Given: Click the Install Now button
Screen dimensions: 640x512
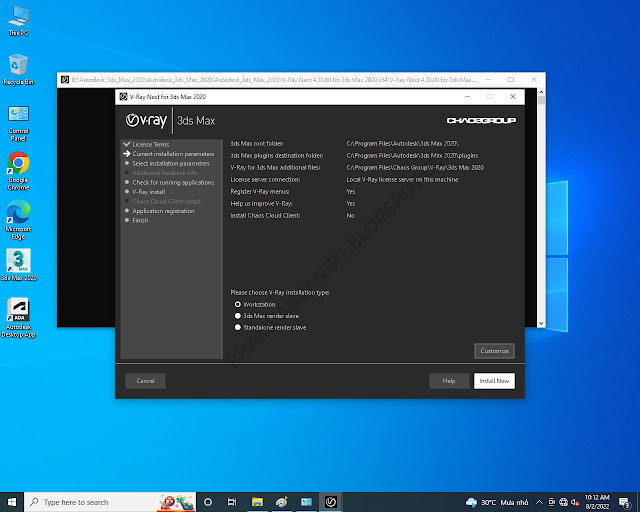Looking at the screenshot, I should [x=494, y=381].
